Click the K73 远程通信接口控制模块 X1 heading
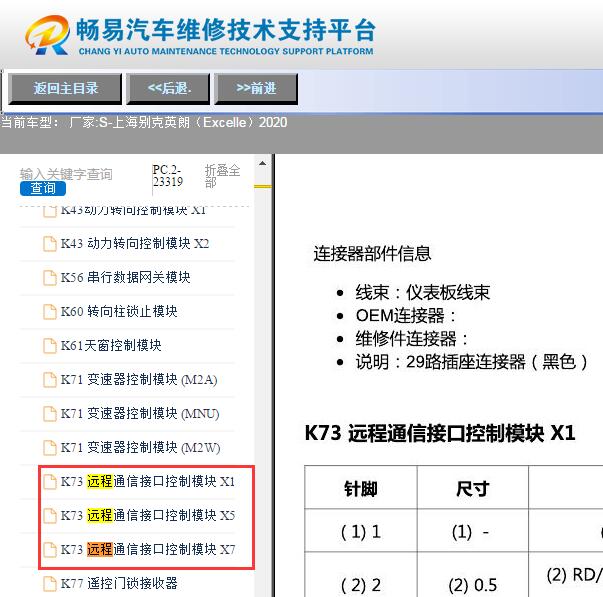The image size is (603, 597). point(440,433)
